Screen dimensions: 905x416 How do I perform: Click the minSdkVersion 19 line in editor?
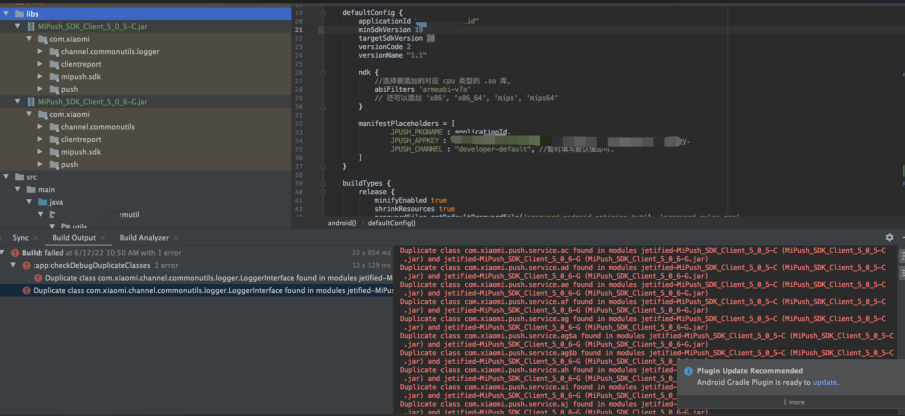pyautogui.click(x=391, y=29)
